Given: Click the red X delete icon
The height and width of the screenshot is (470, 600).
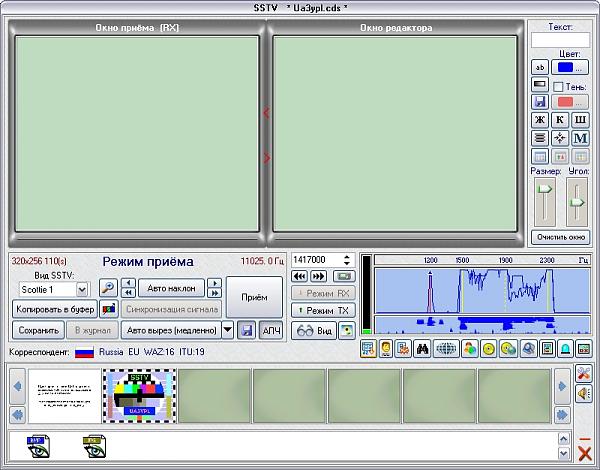Looking at the screenshot, I should (584, 453).
